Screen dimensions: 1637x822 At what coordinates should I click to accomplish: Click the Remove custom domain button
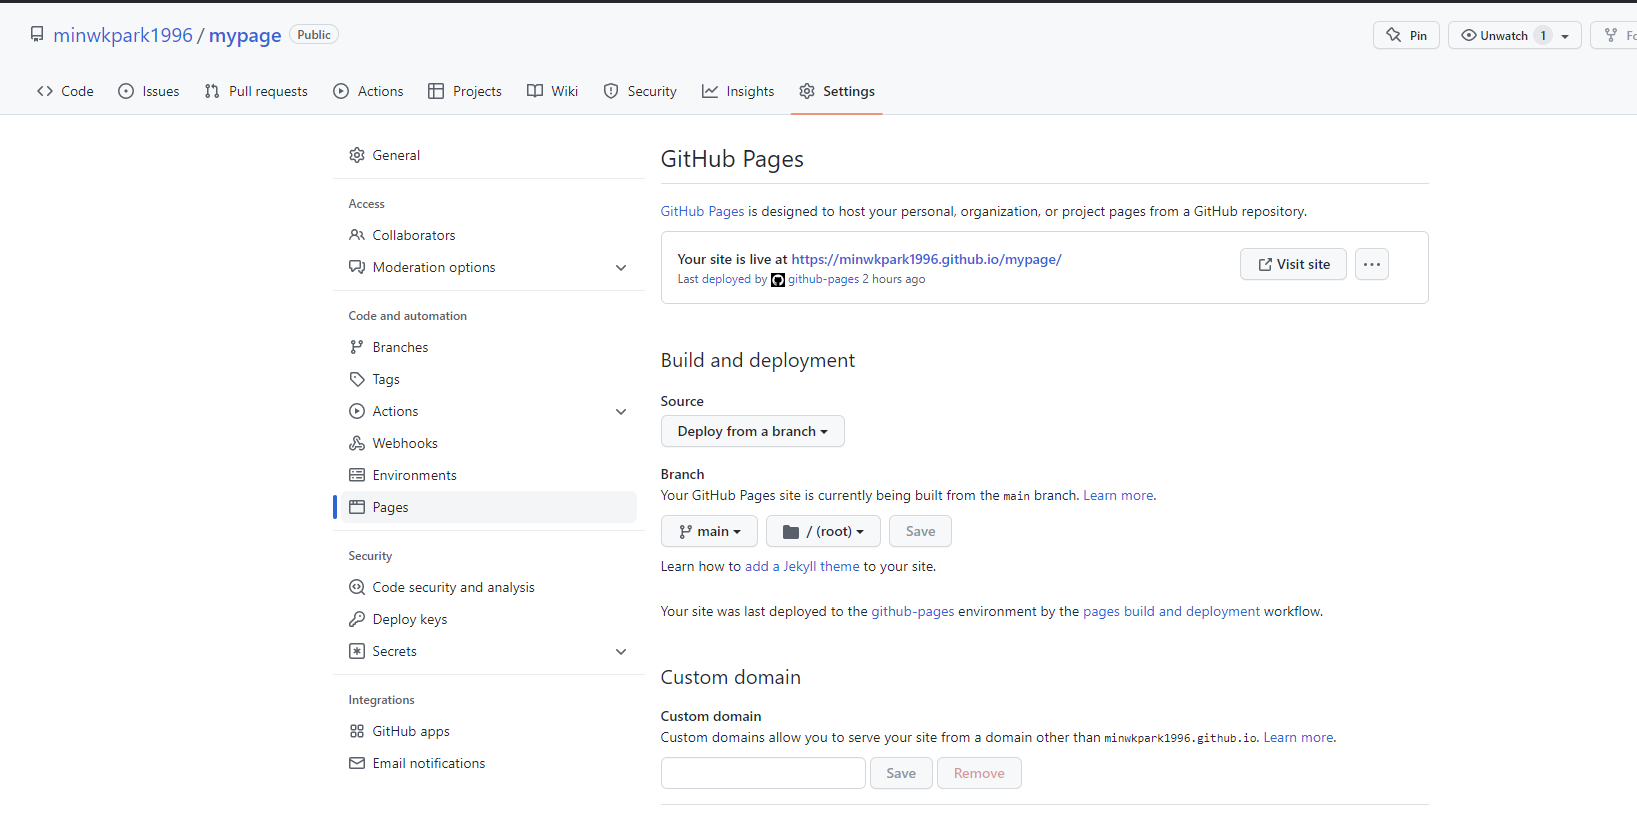pos(979,773)
